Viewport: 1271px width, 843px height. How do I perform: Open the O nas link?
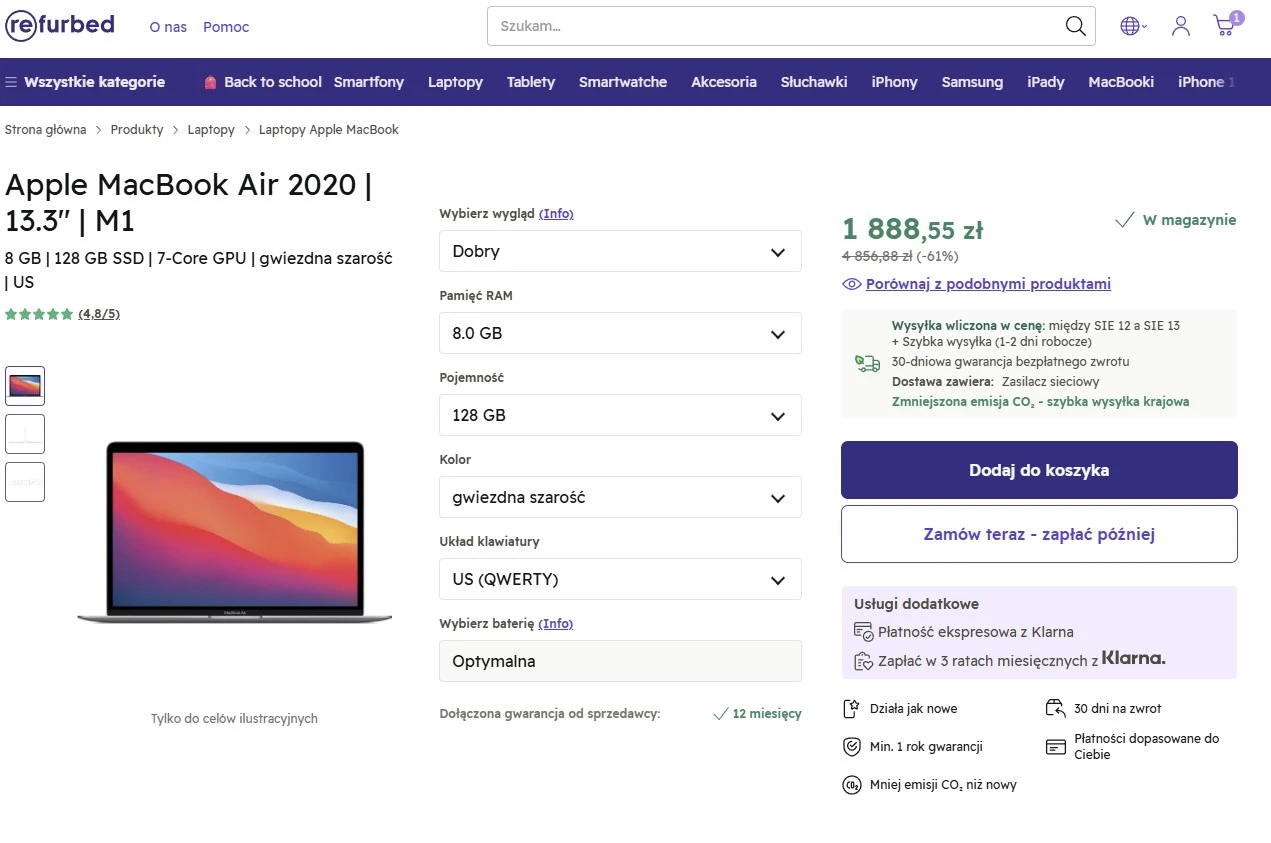point(168,27)
